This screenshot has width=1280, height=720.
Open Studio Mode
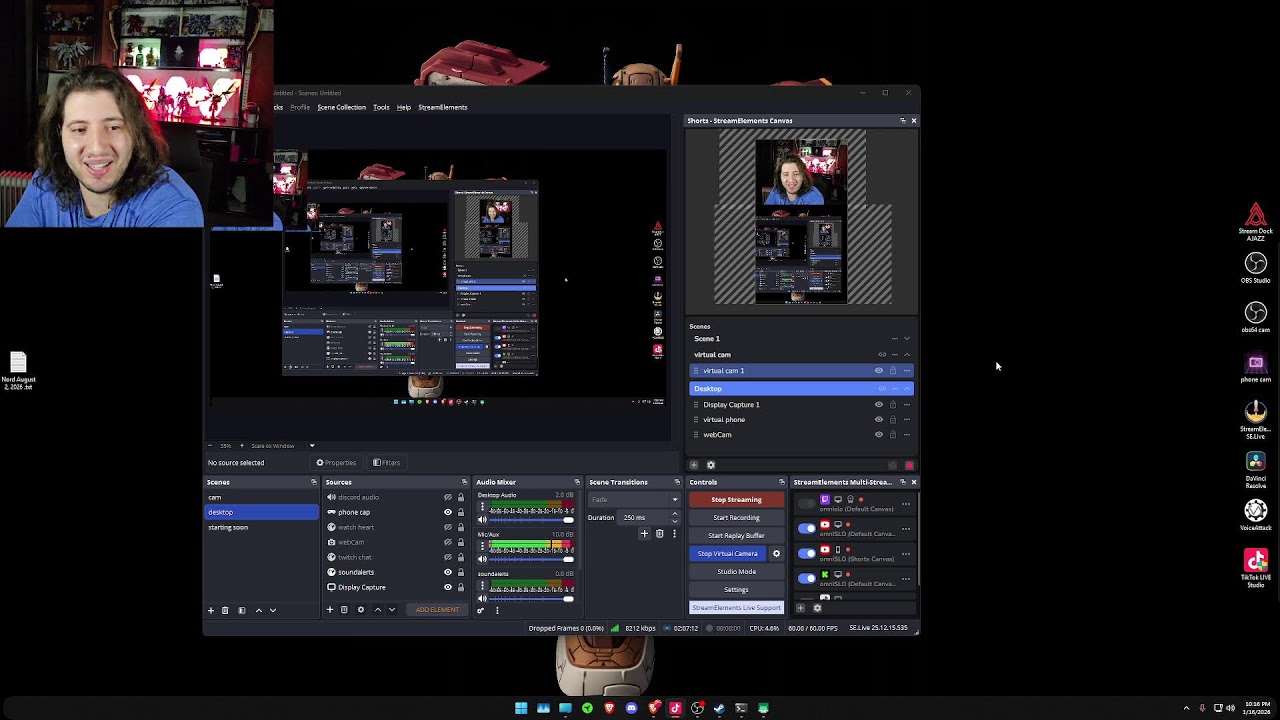click(736, 572)
